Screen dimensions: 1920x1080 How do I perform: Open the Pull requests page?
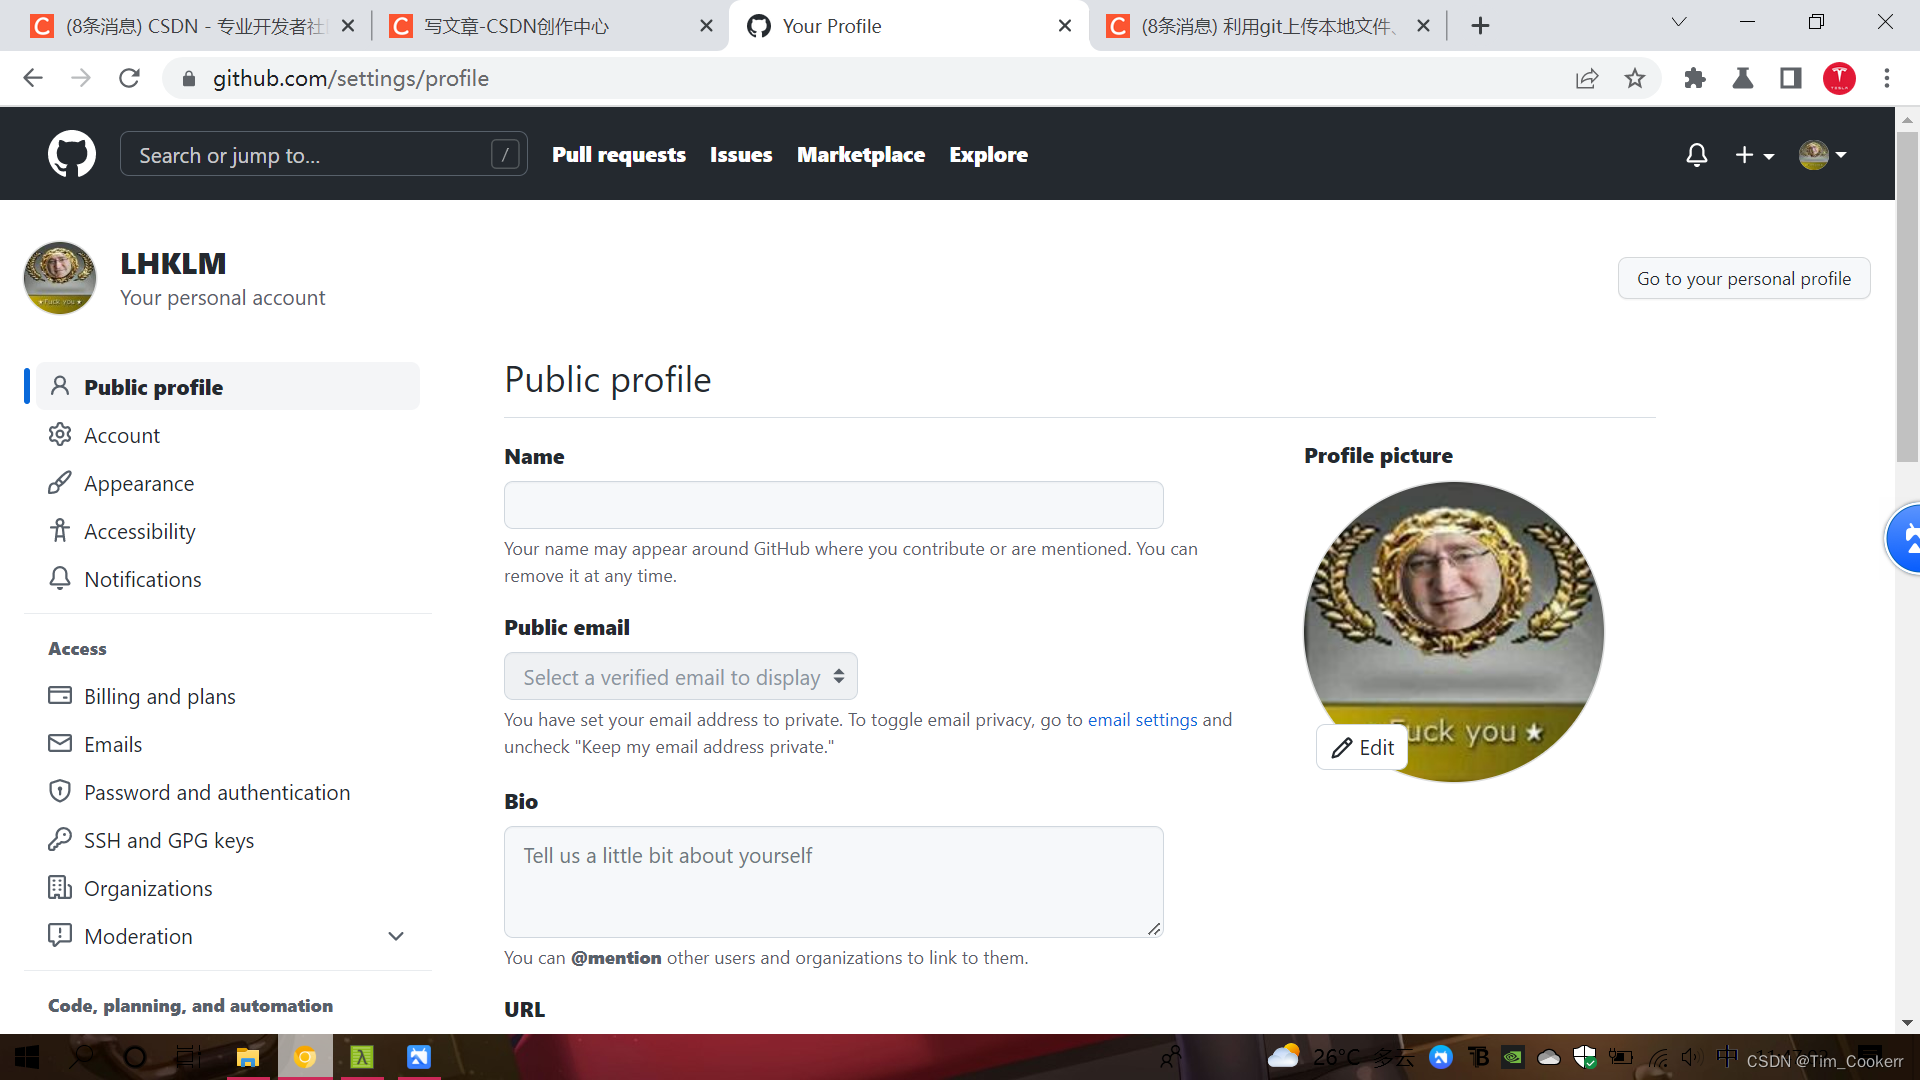[x=618, y=155]
